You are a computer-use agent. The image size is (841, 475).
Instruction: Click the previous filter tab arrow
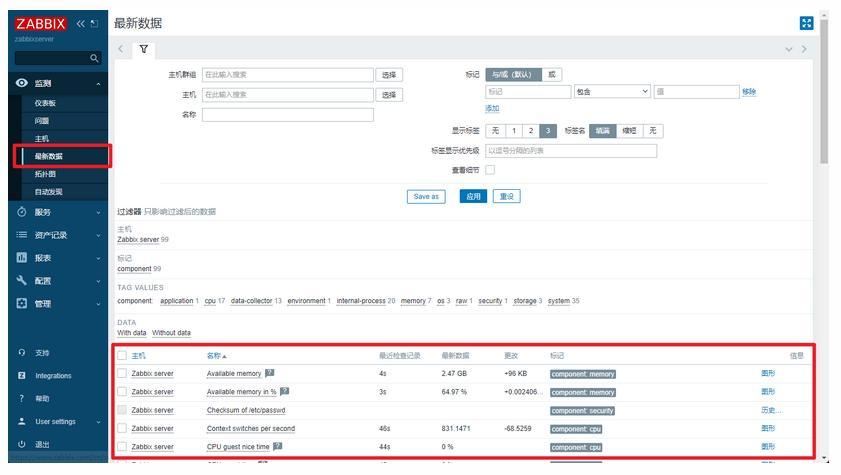click(x=121, y=49)
